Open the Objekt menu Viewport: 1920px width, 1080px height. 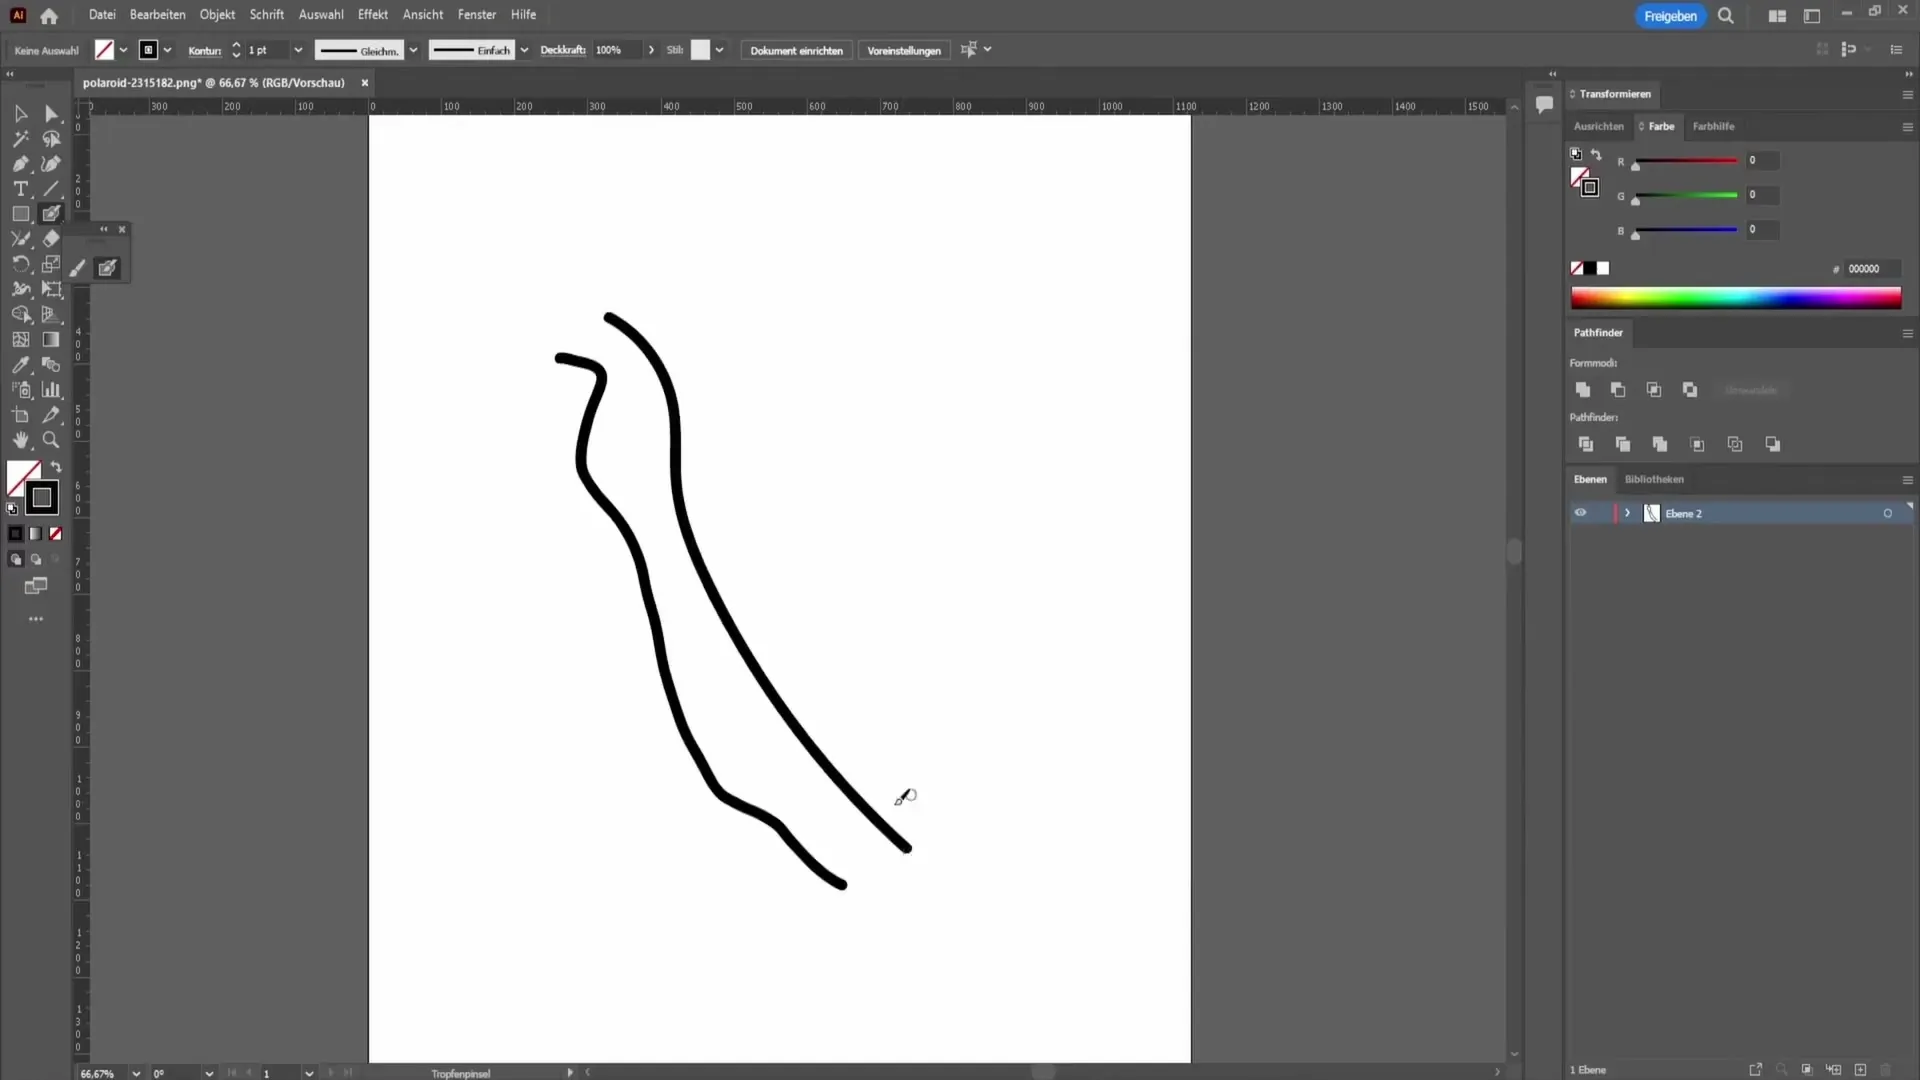point(217,15)
